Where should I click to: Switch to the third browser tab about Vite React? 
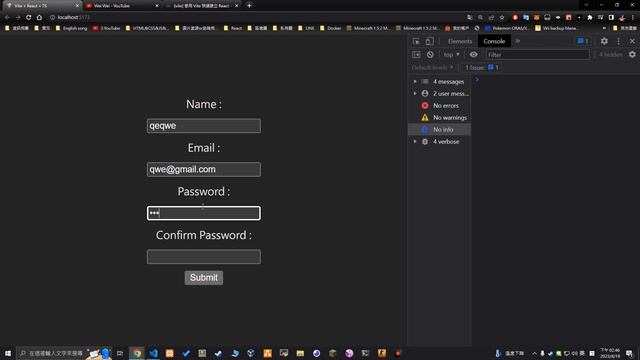click(x=201, y=6)
